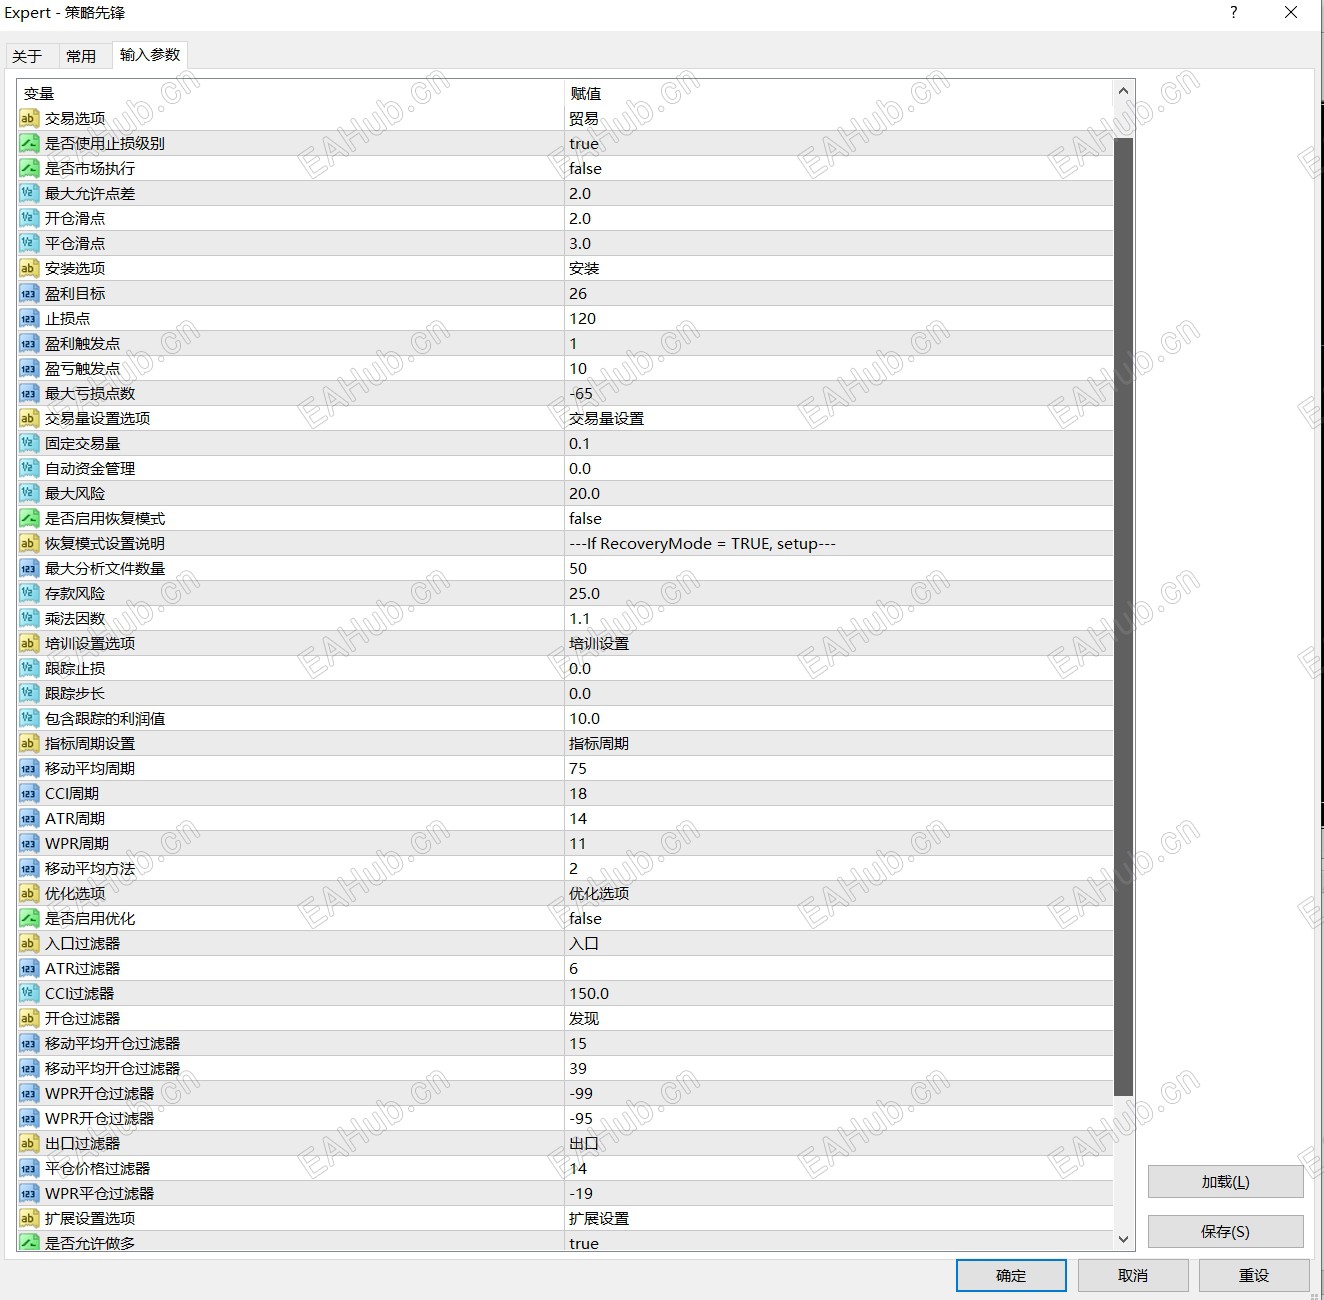Click the 加载(L) button
Image resolution: width=1324 pixels, height=1300 pixels.
1225,1182
